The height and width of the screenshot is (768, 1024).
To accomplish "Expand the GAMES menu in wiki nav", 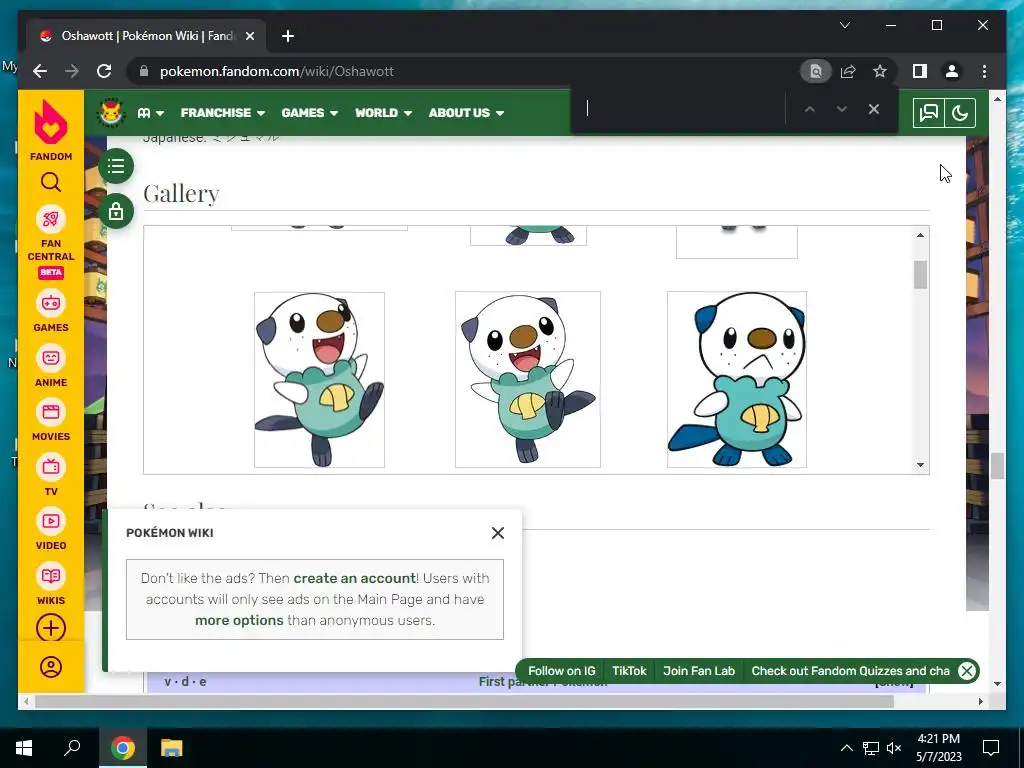I will pyautogui.click(x=310, y=113).
